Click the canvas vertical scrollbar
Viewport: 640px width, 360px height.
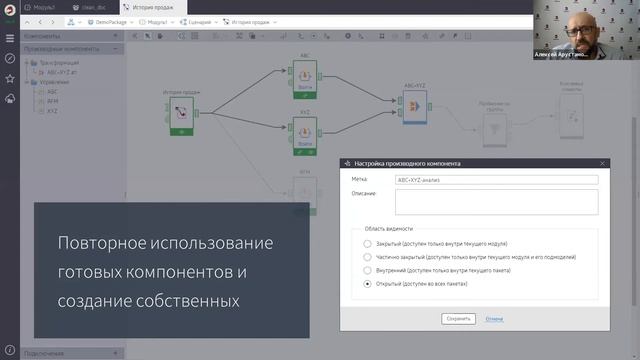634,212
